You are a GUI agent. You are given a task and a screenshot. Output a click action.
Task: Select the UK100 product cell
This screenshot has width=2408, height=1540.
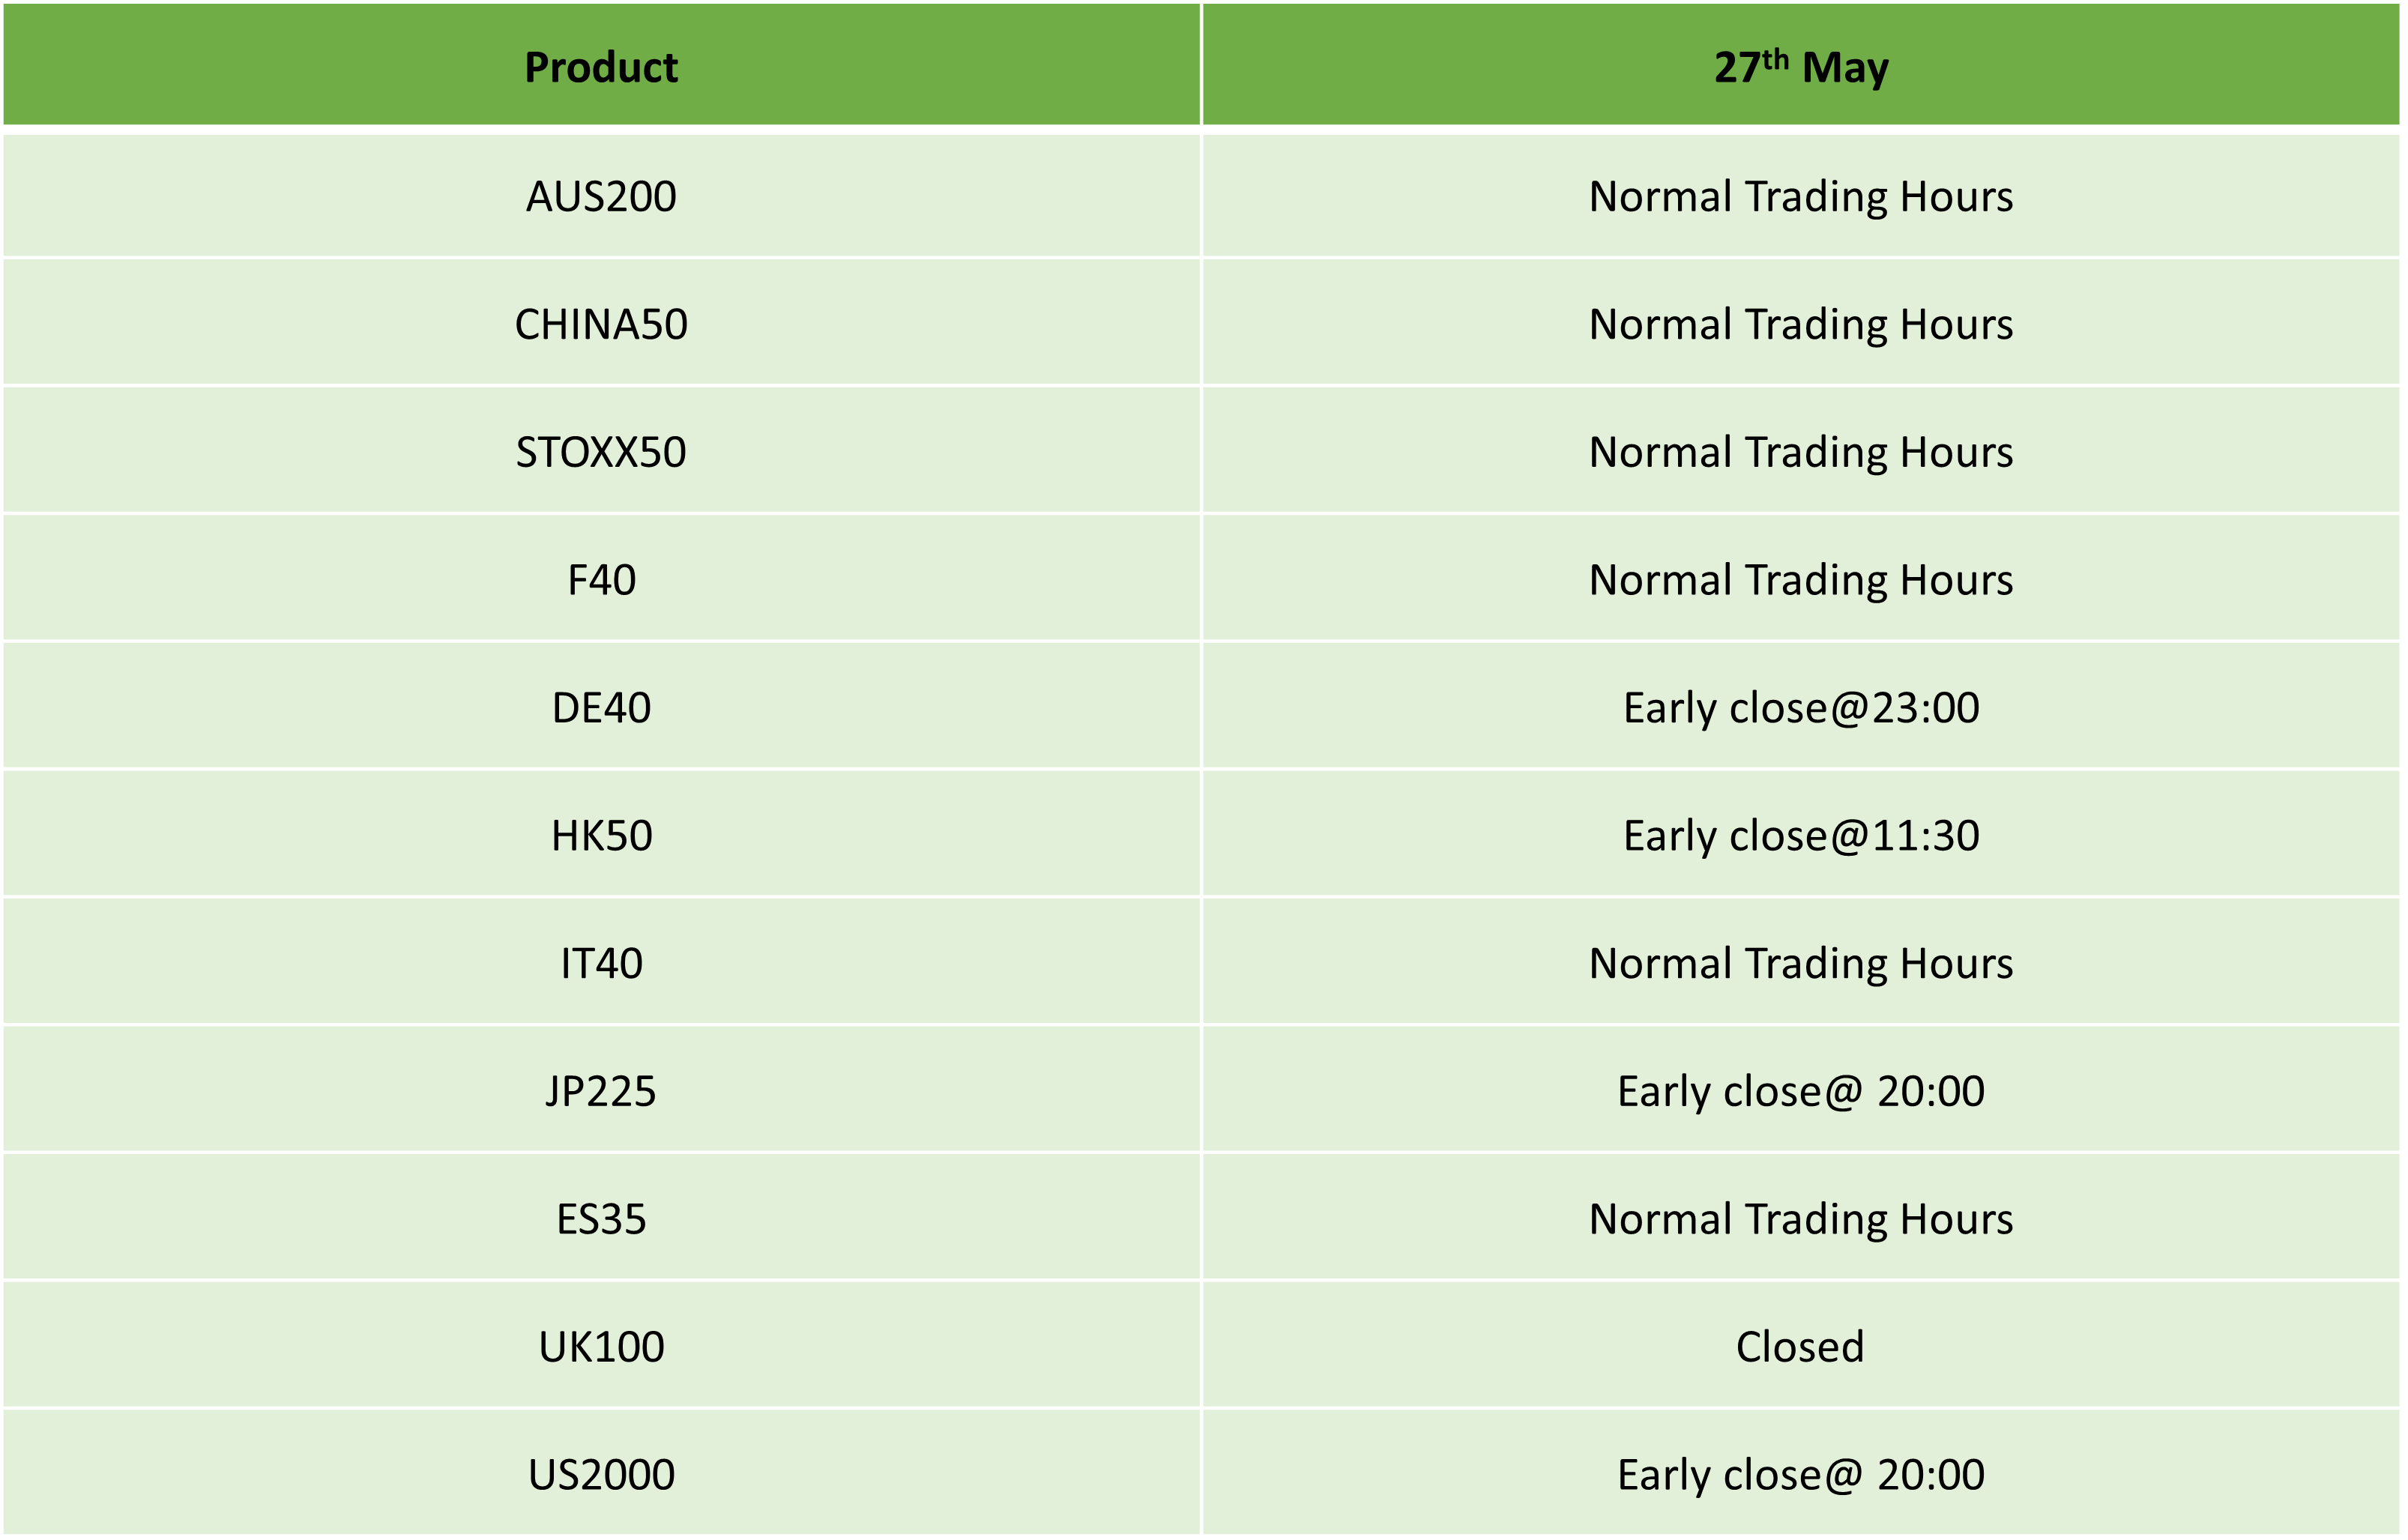click(601, 1347)
